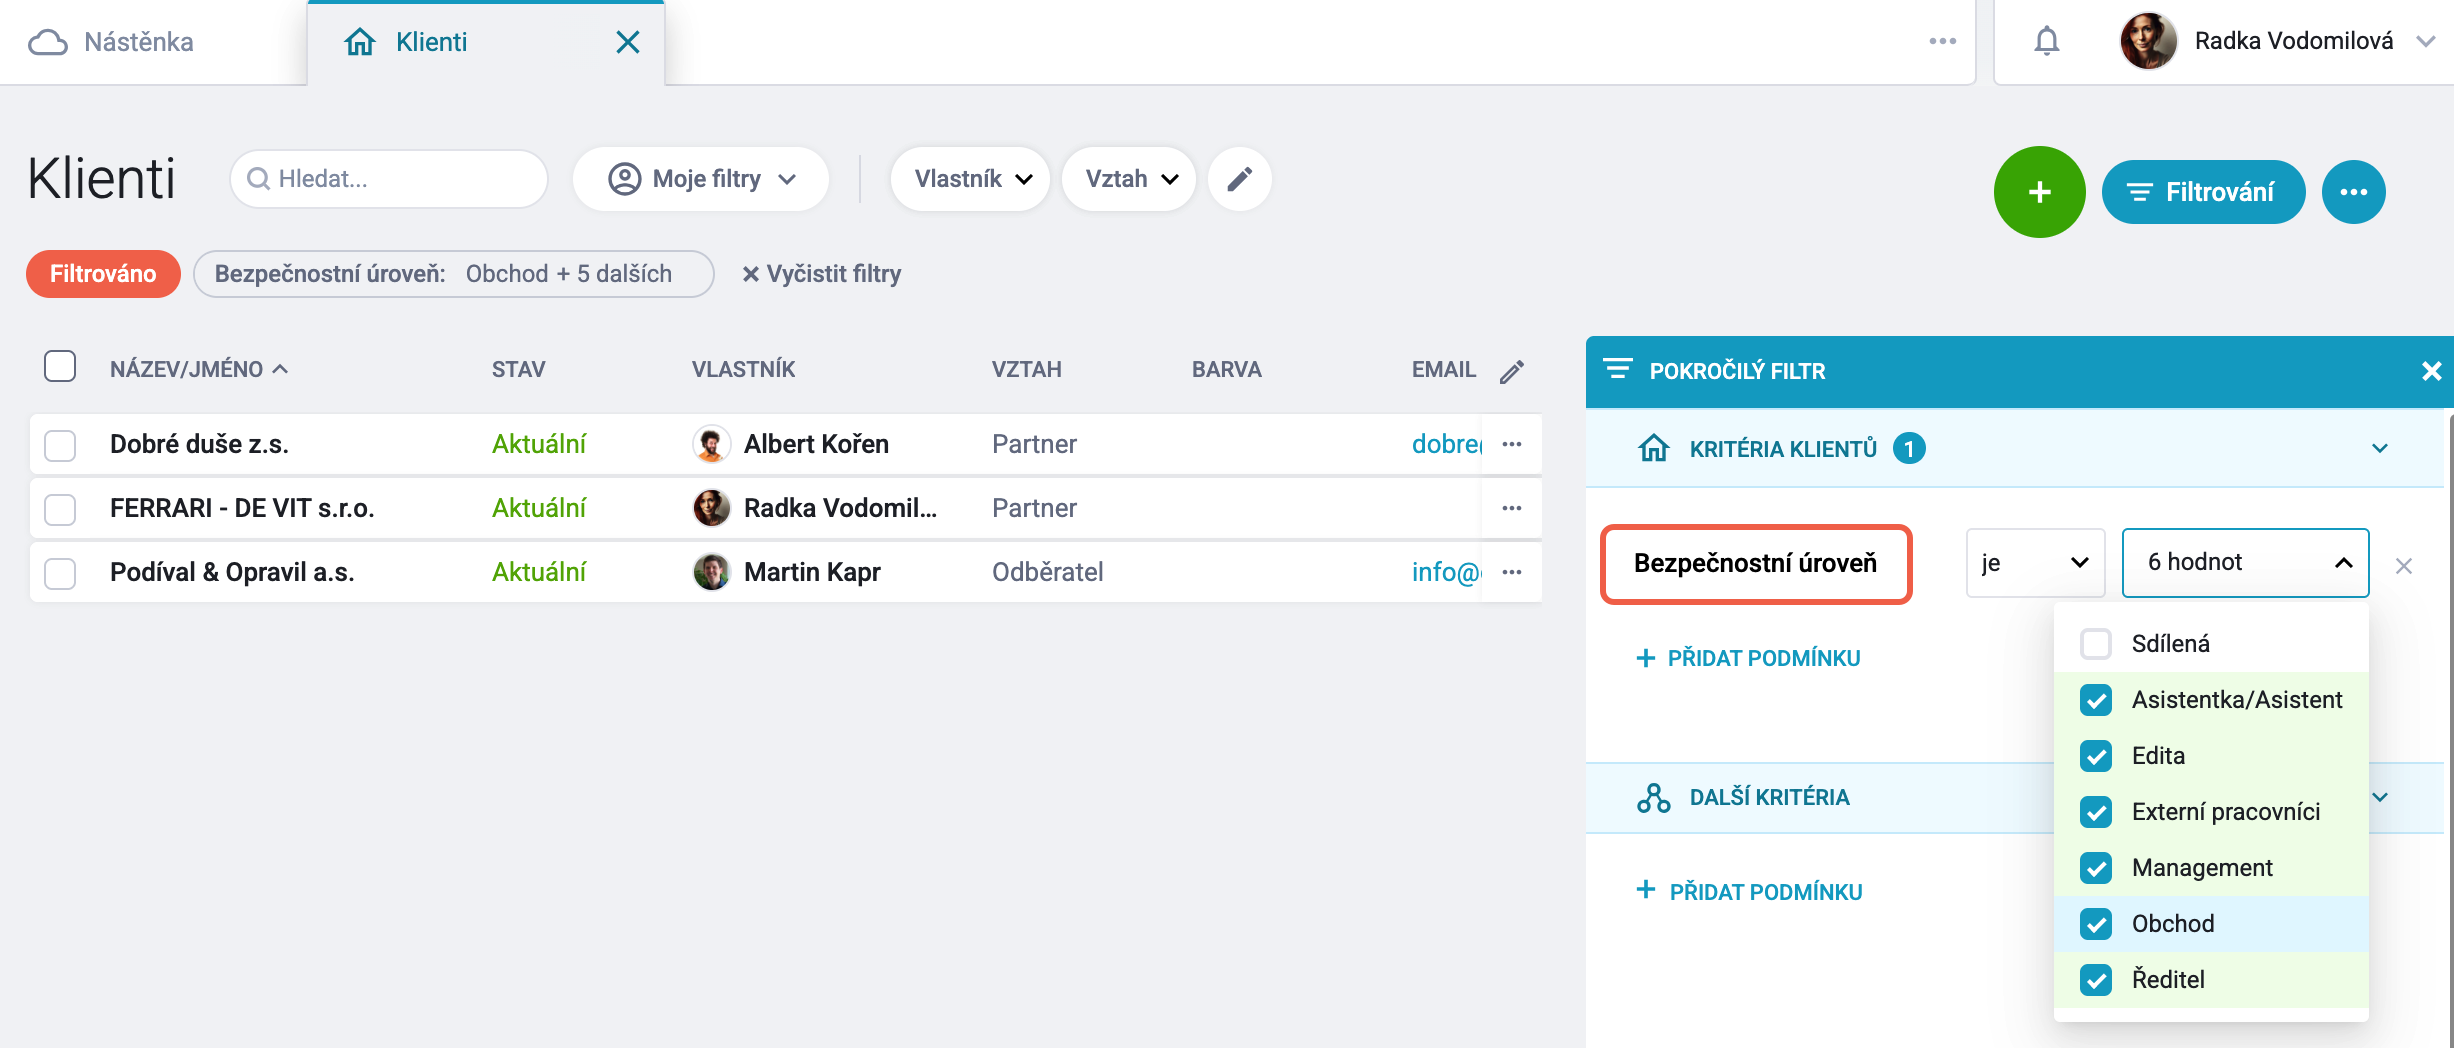Open the blue three-dots more options button

coord(2353,192)
